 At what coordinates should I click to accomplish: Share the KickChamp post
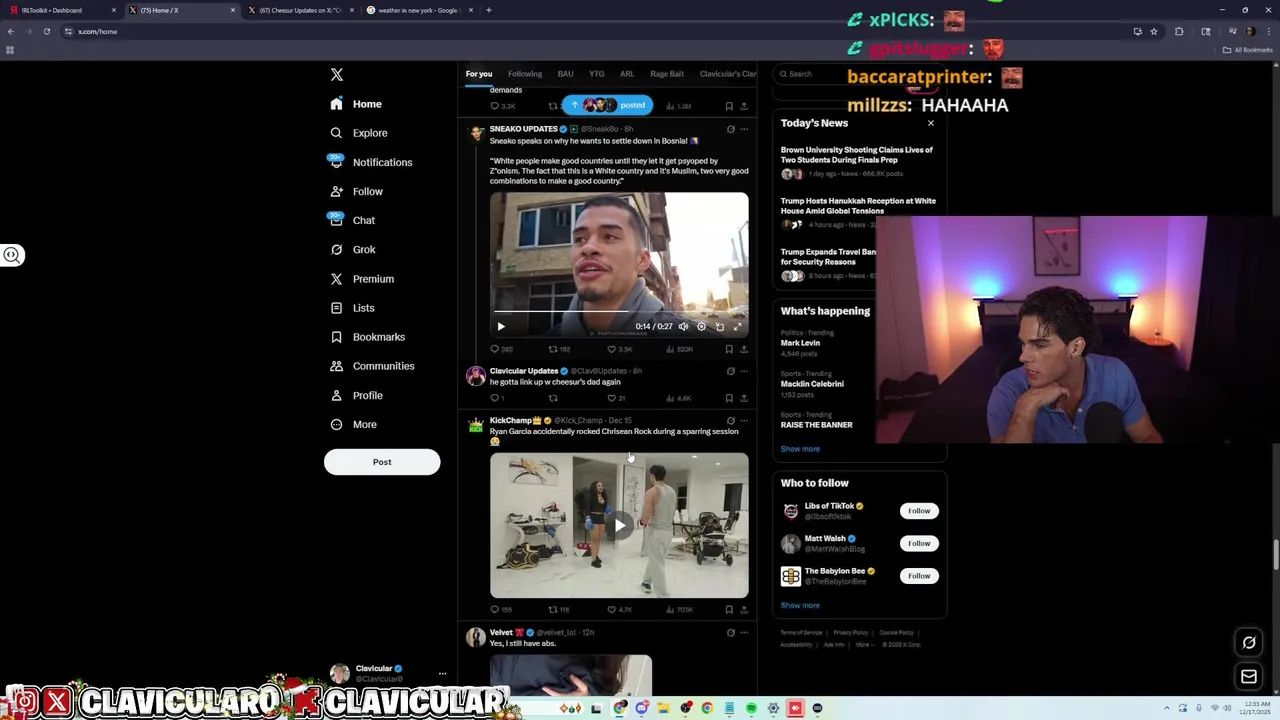744,609
